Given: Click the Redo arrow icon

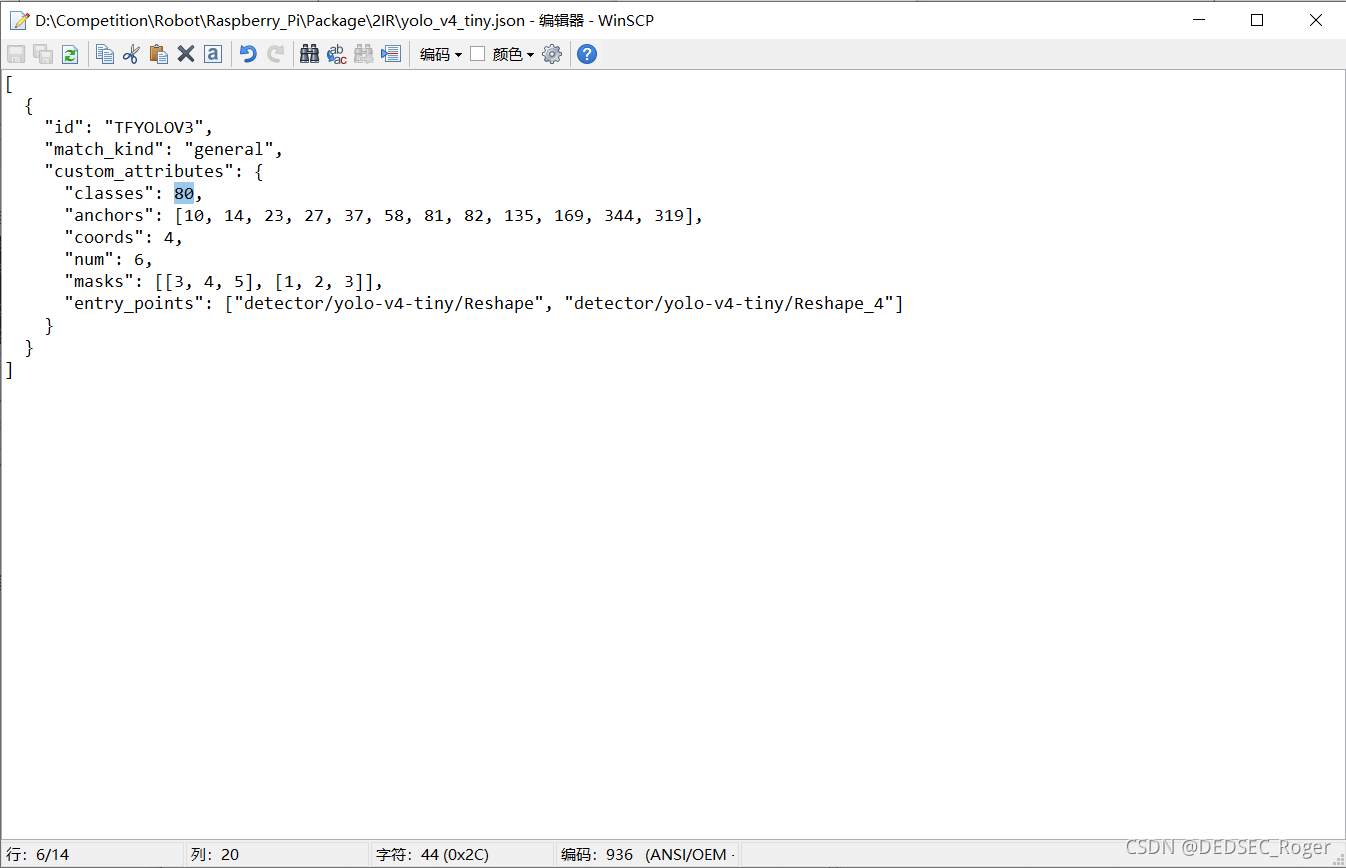Looking at the screenshot, I should (275, 54).
